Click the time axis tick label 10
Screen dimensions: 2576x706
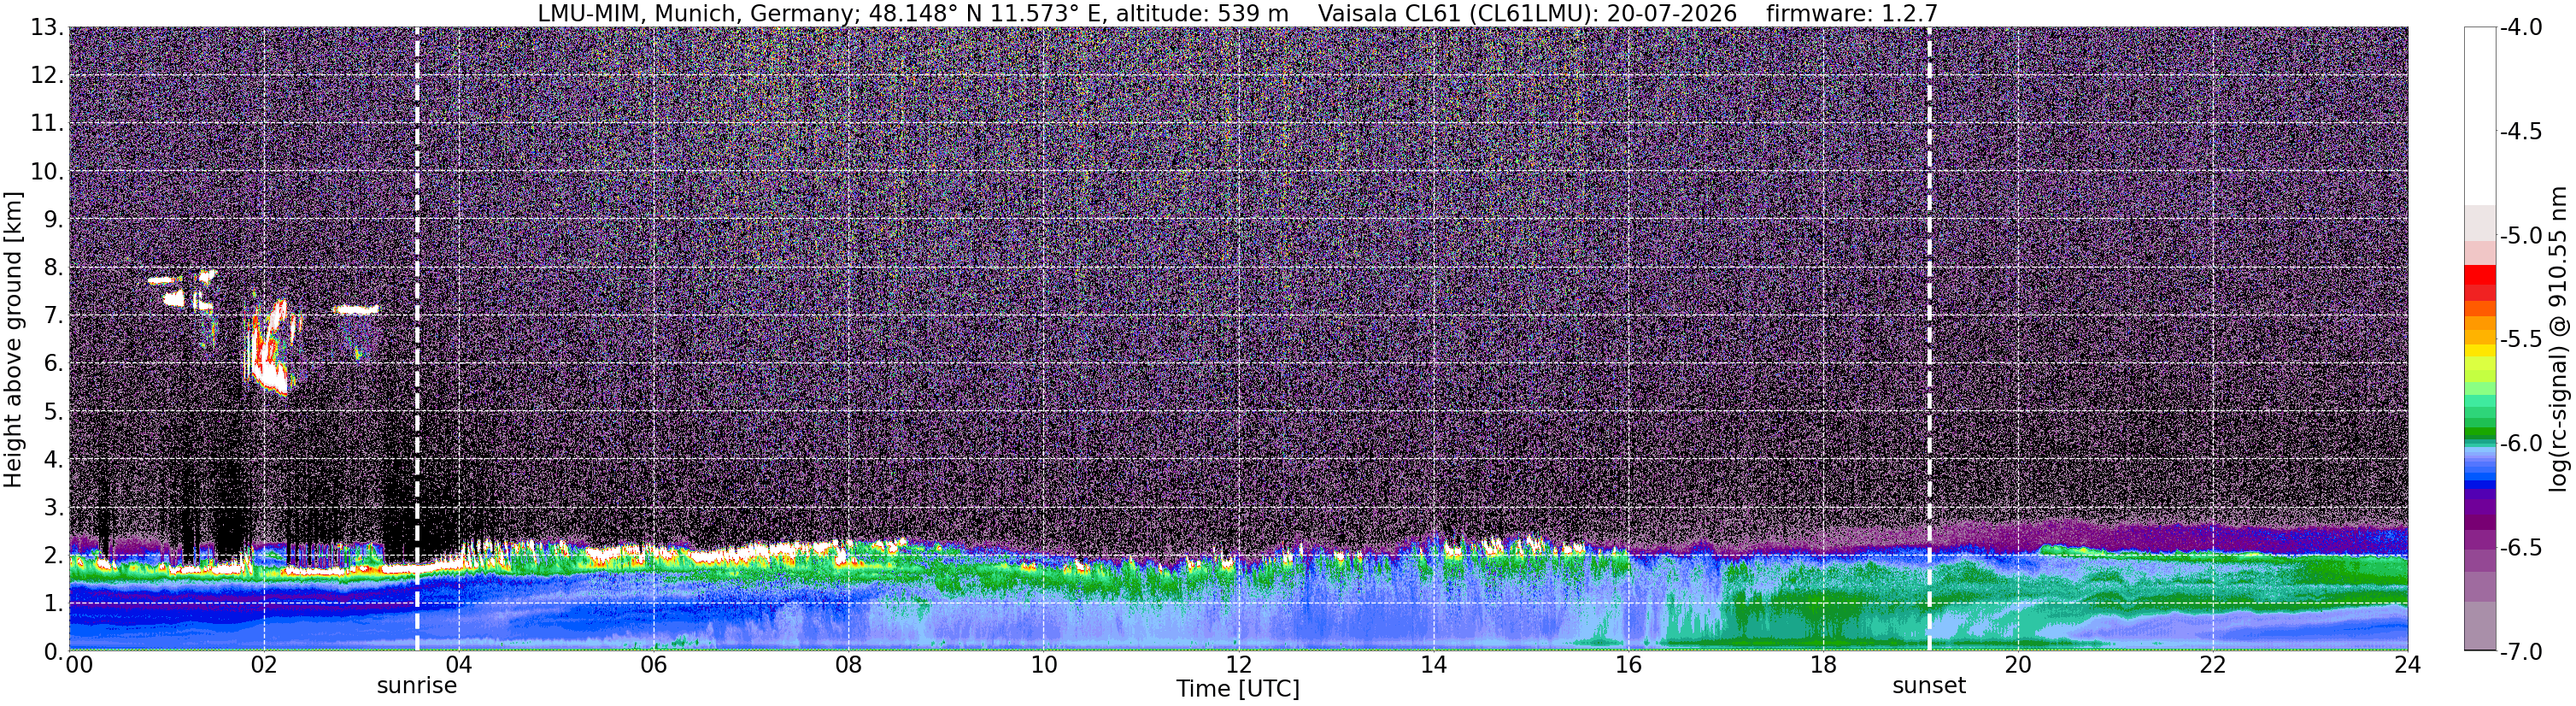(x=1044, y=665)
